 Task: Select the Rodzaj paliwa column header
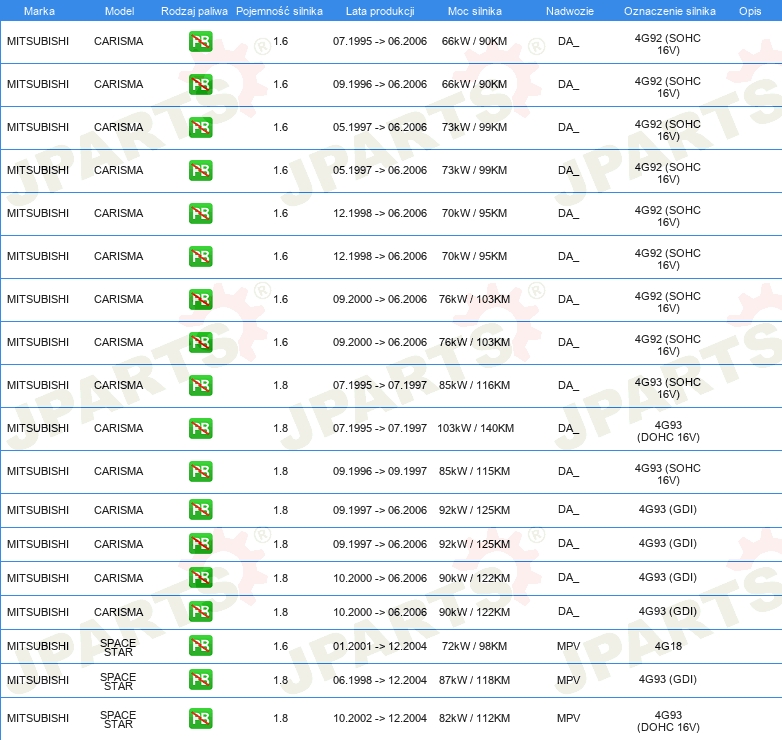(194, 11)
